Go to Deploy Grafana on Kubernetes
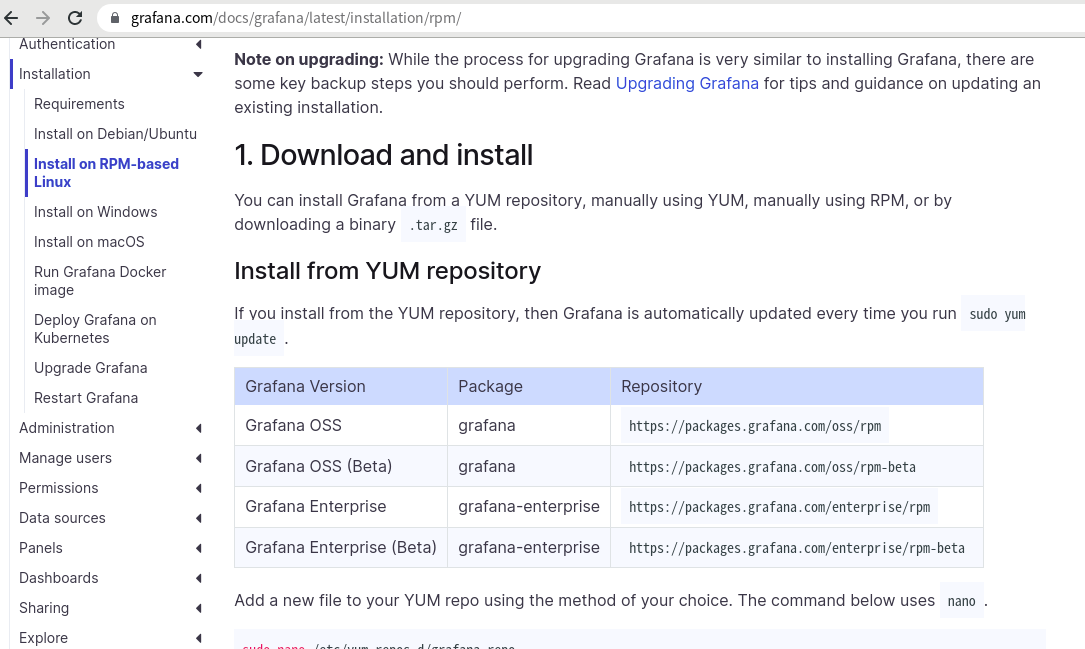Screen dimensions: 1085x649 pyautogui.click(x=95, y=329)
